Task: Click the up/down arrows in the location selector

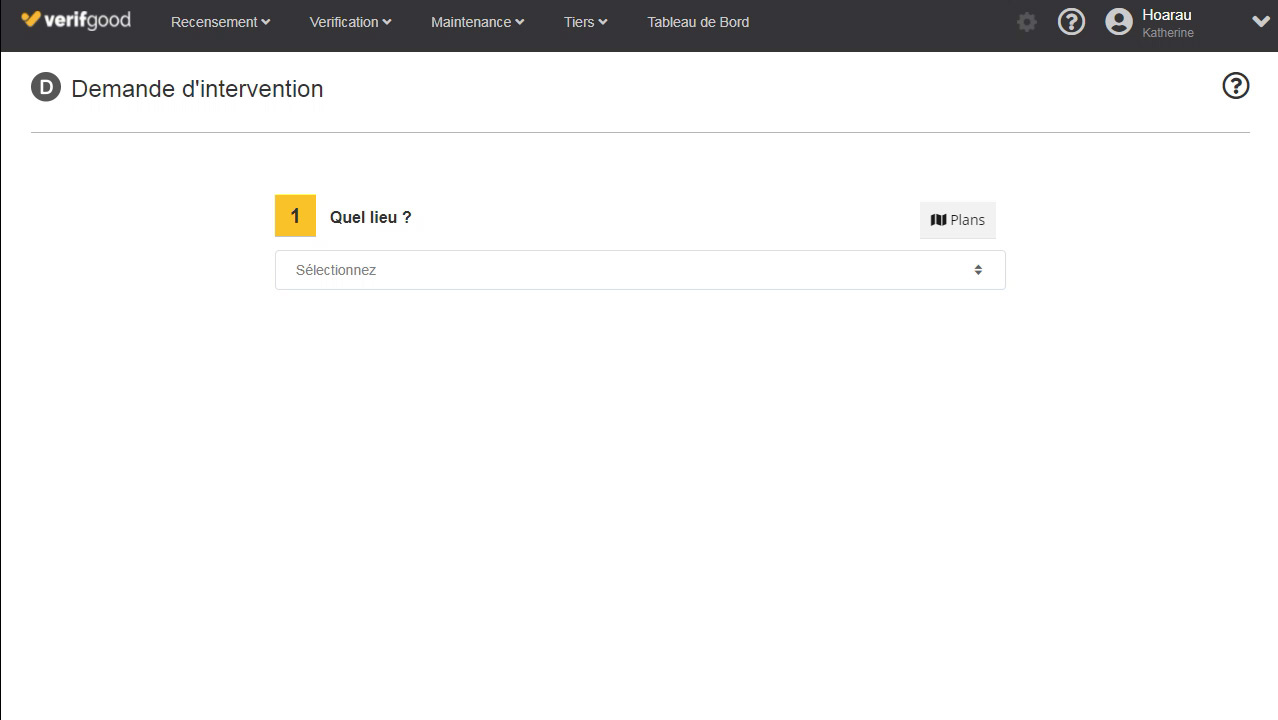Action: 978,270
